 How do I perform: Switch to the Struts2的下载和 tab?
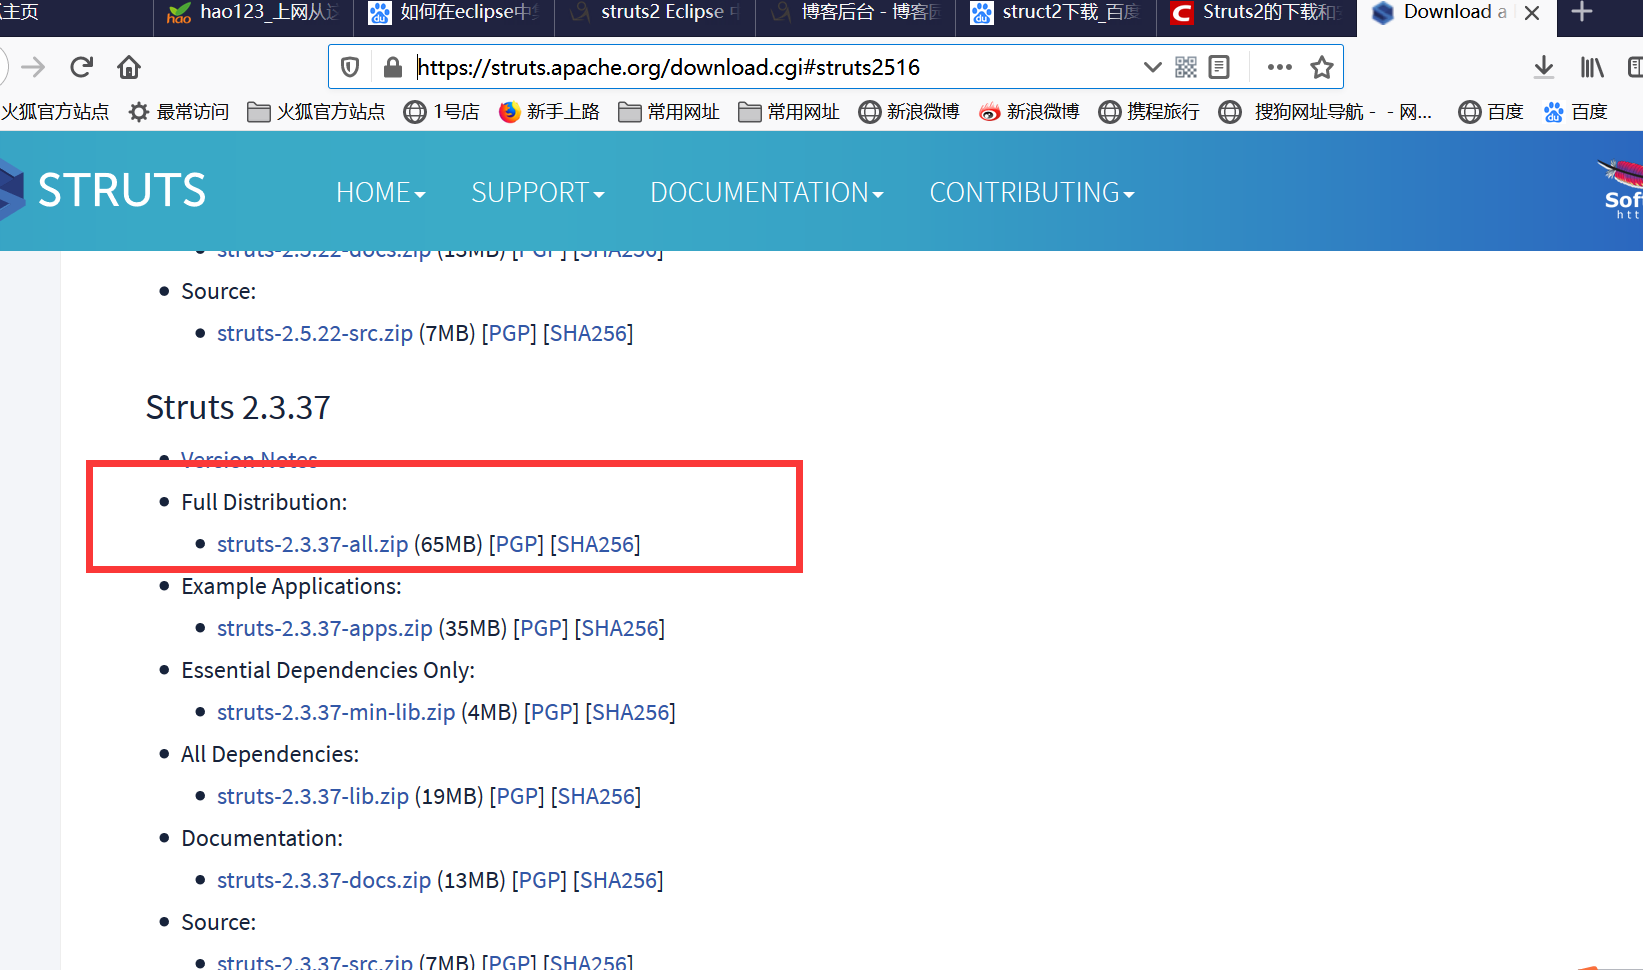(1255, 12)
